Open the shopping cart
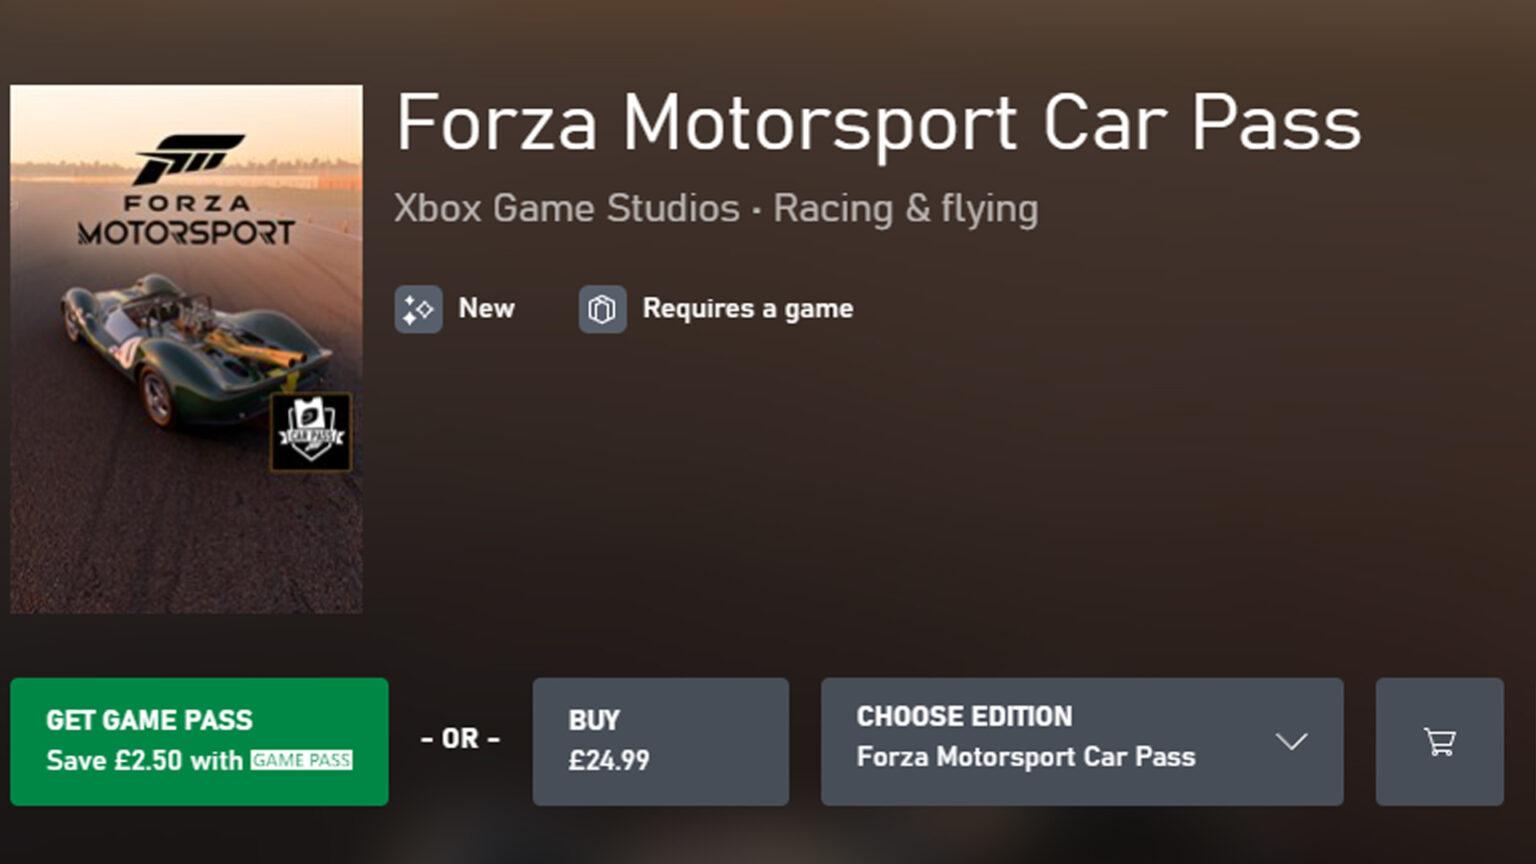This screenshot has height=864, width=1536. coord(1438,741)
